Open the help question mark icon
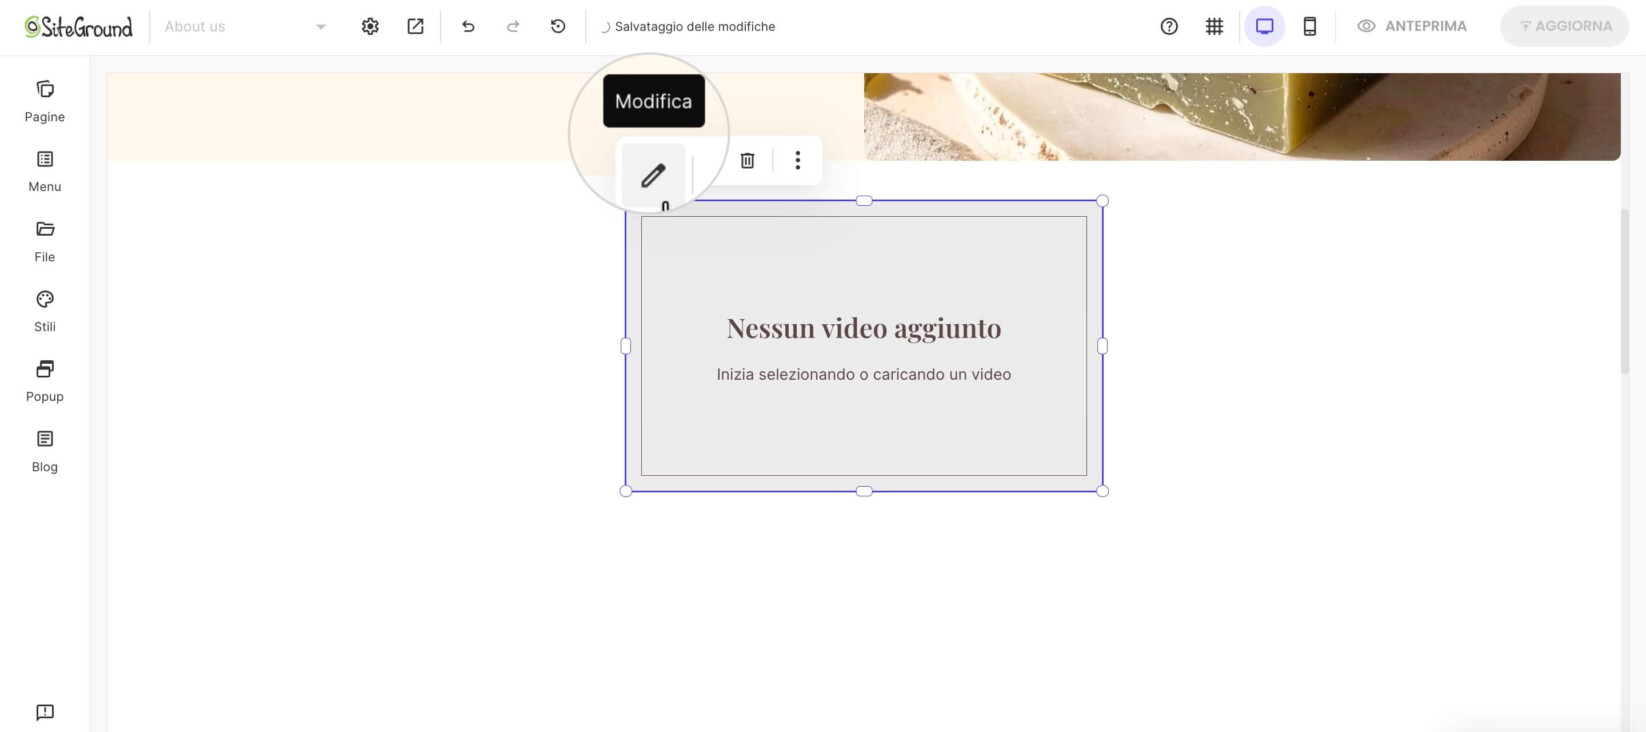The height and width of the screenshot is (732, 1646). click(x=1169, y=27)
